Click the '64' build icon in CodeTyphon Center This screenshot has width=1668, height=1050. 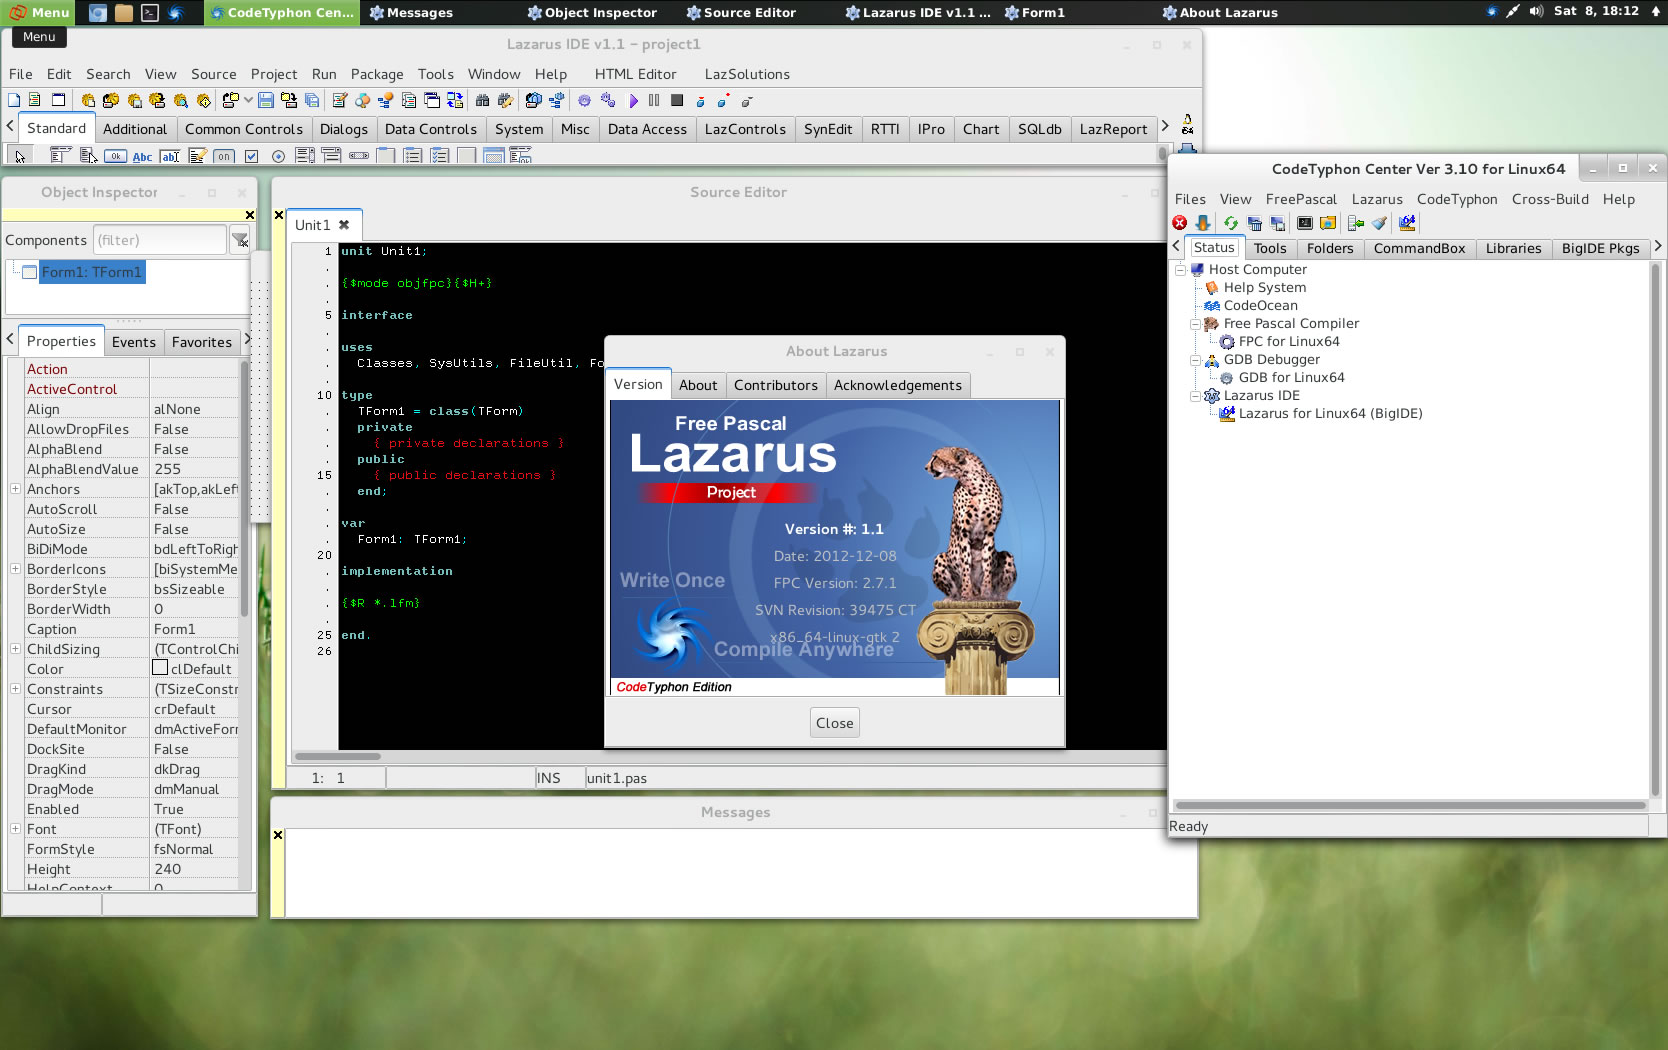tap(1407, 222)
